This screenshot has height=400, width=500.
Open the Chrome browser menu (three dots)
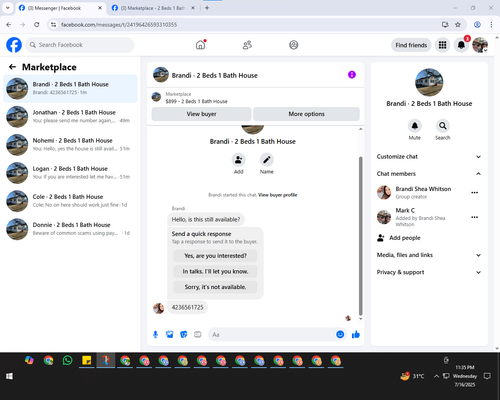pos(491,25)
